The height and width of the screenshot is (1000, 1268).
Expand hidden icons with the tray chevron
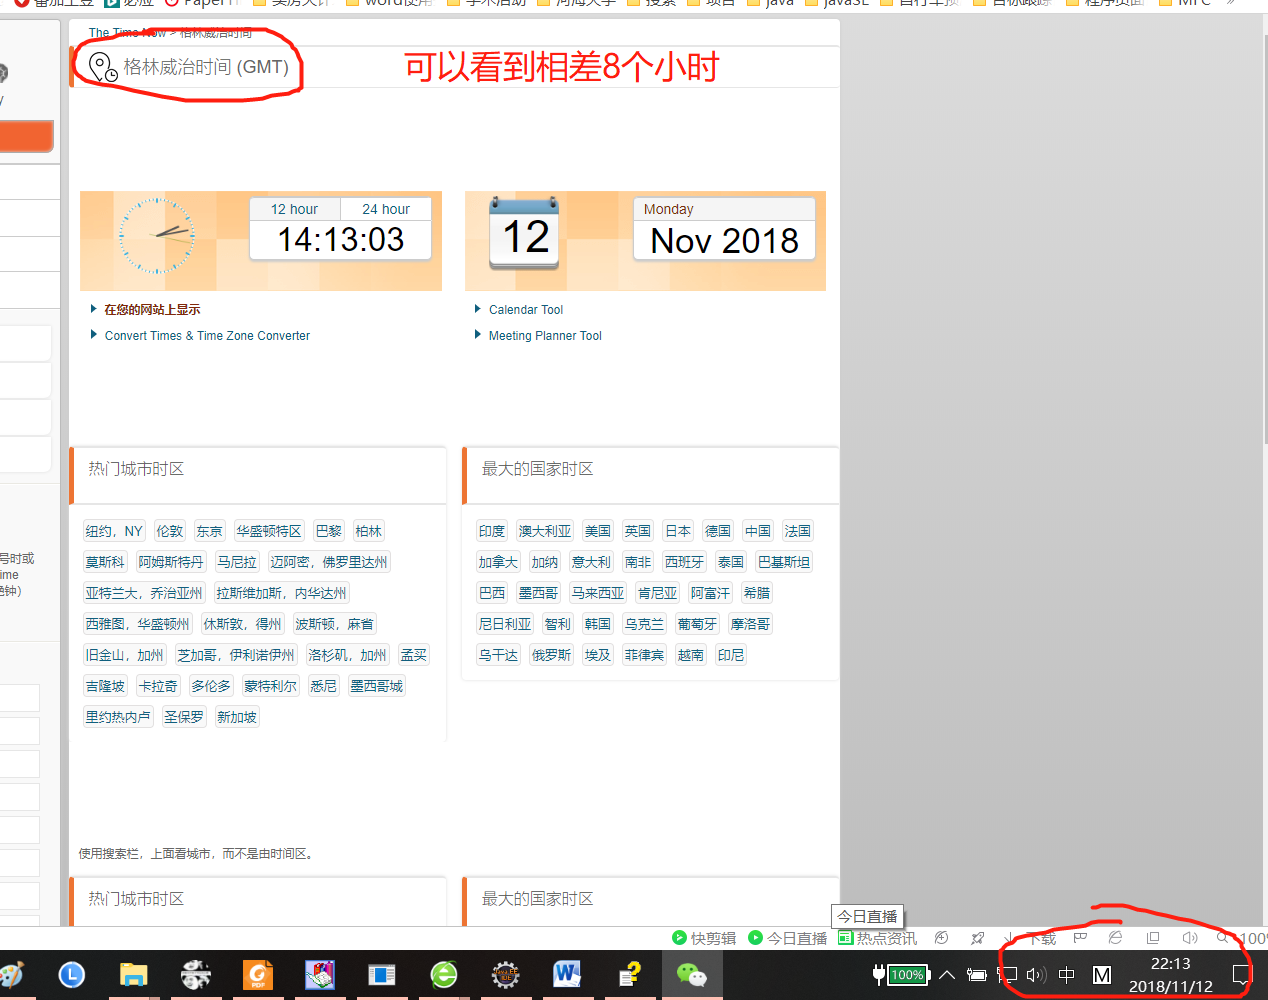tap(946, 975)
